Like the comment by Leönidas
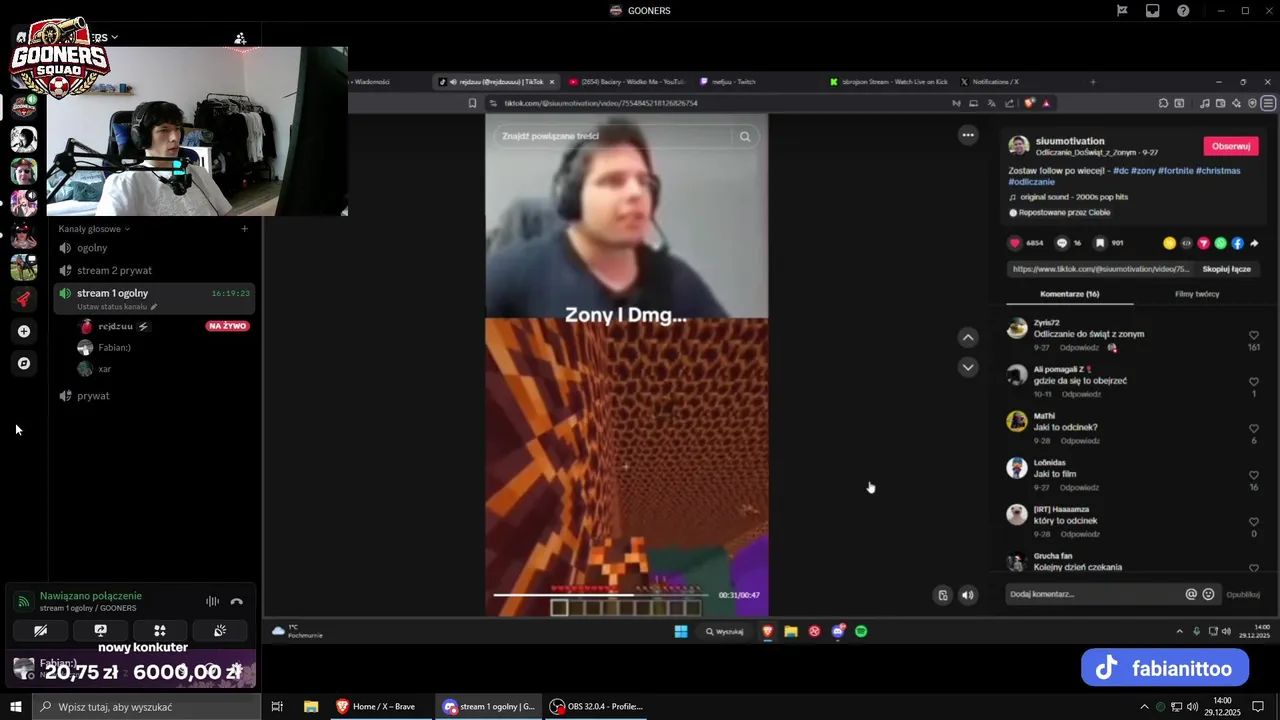Screen dimensions: 1280x720 [x=1254, y=475]
